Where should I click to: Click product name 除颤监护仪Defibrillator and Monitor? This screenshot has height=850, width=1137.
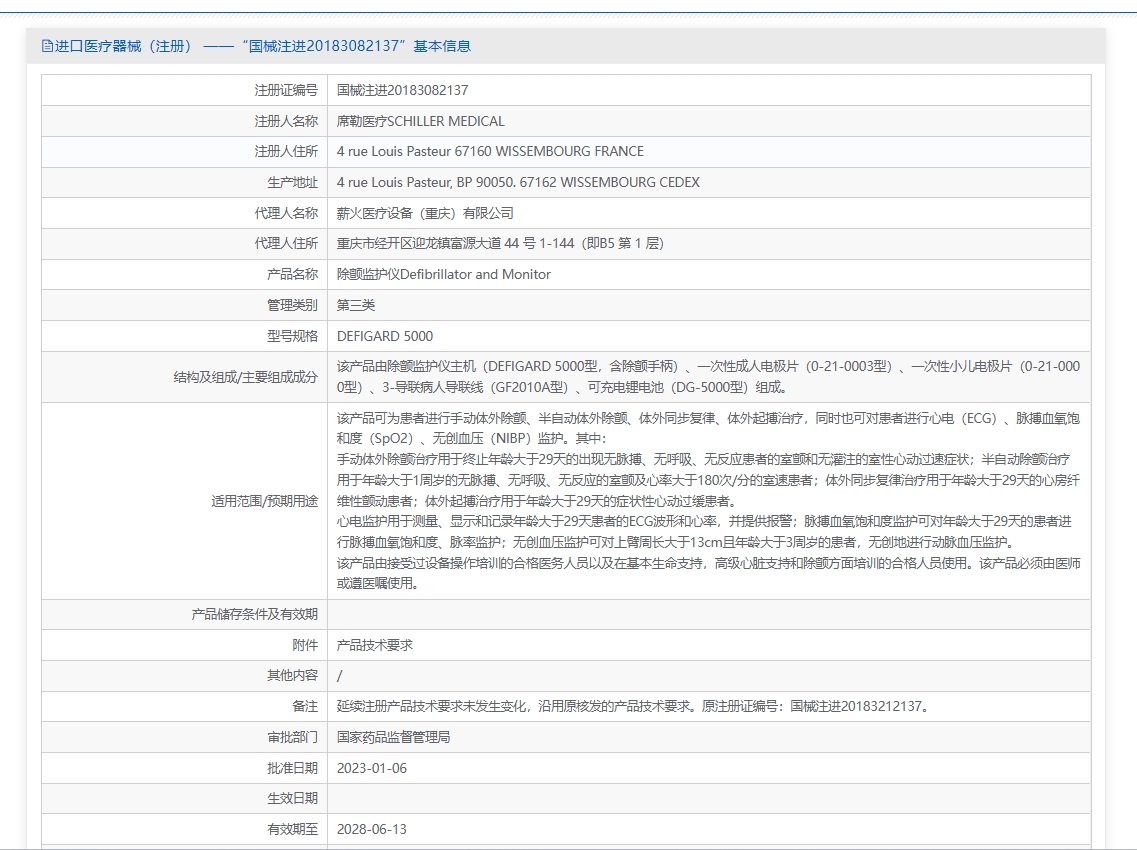click(444, 275)
